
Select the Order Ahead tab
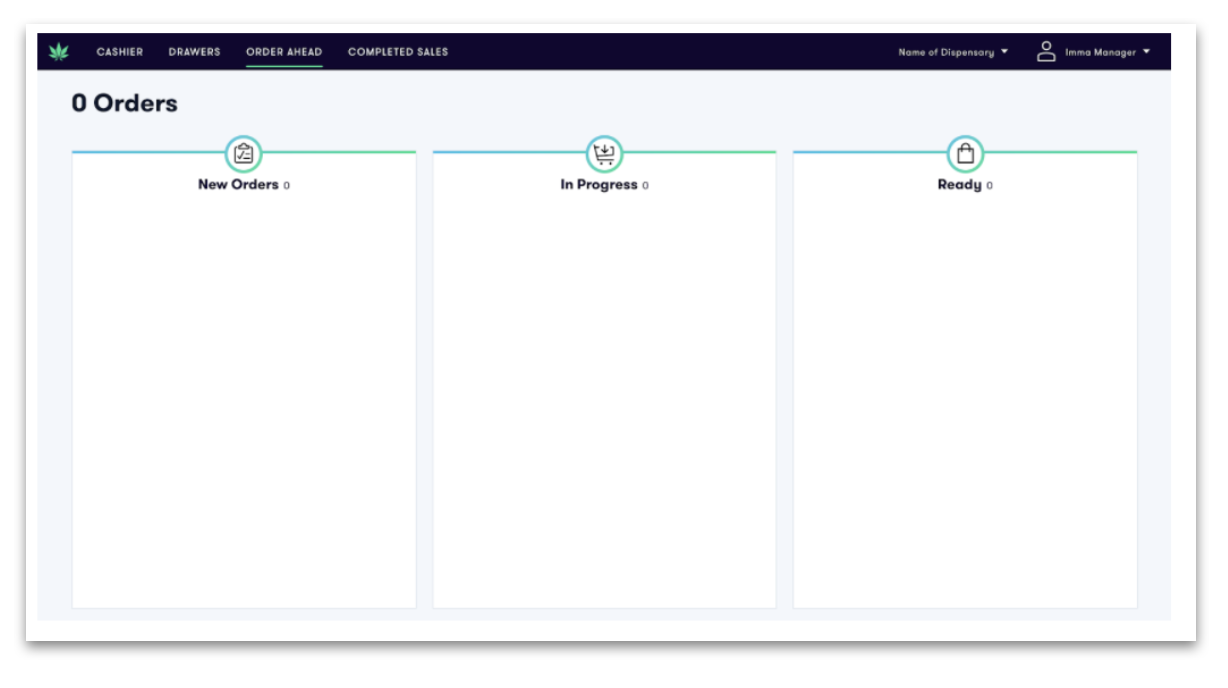284,52
